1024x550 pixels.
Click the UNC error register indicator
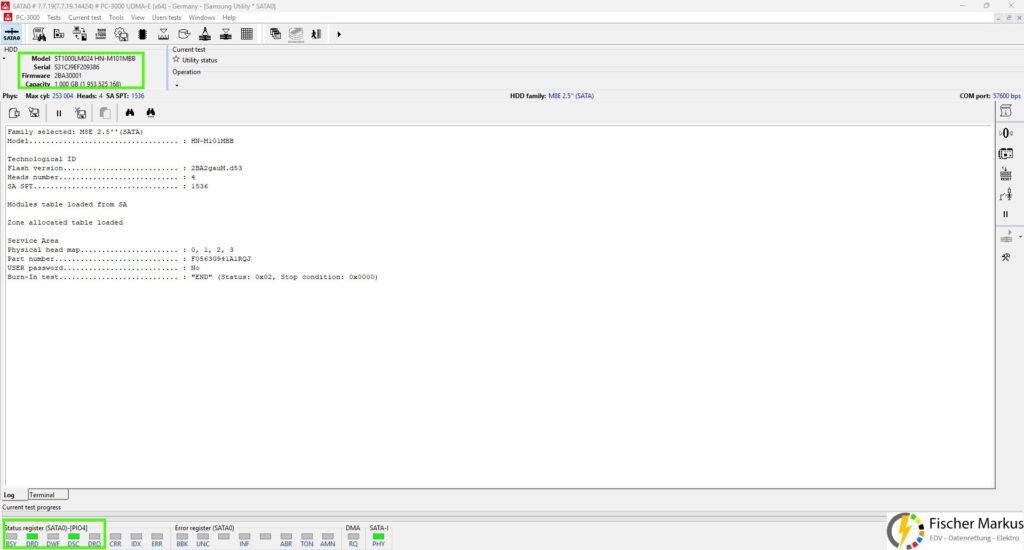tap(203, 540)
